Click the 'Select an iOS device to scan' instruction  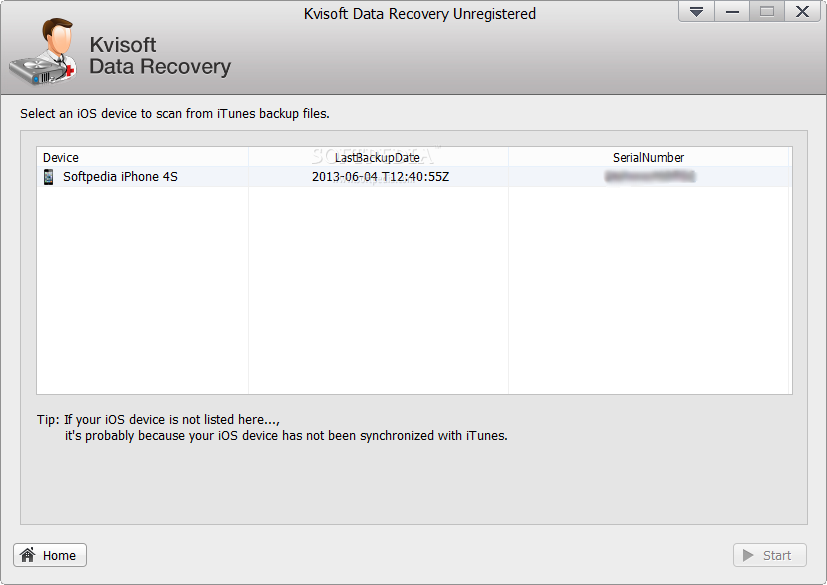(x=175, y=113)
